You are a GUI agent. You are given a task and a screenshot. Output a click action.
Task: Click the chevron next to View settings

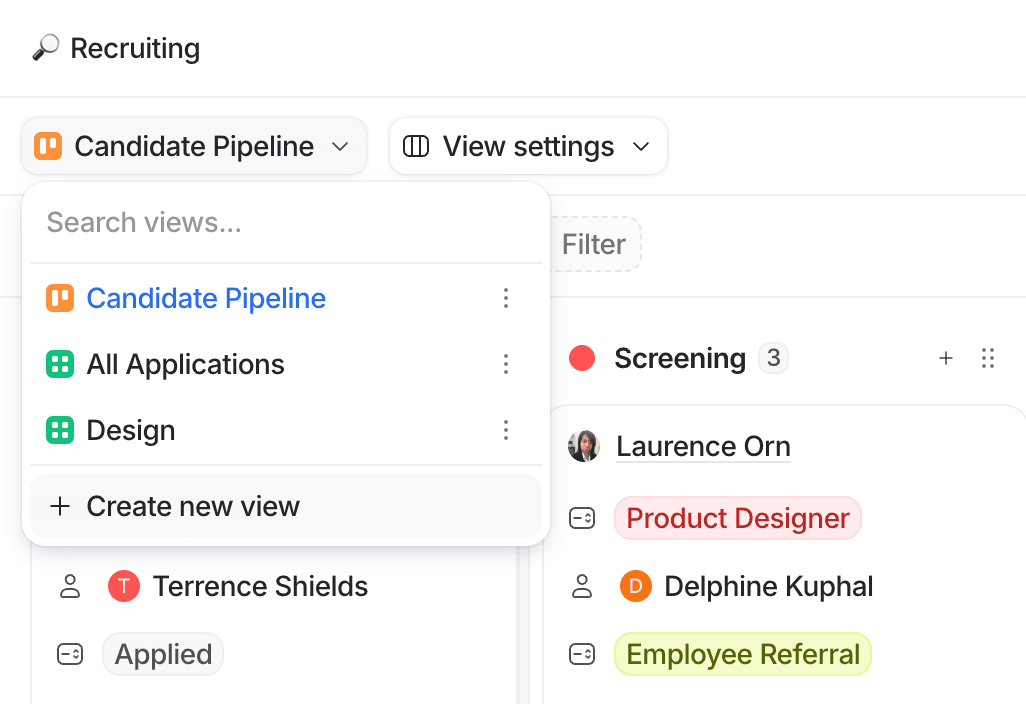pyautogui.click(x=641, y=147)
